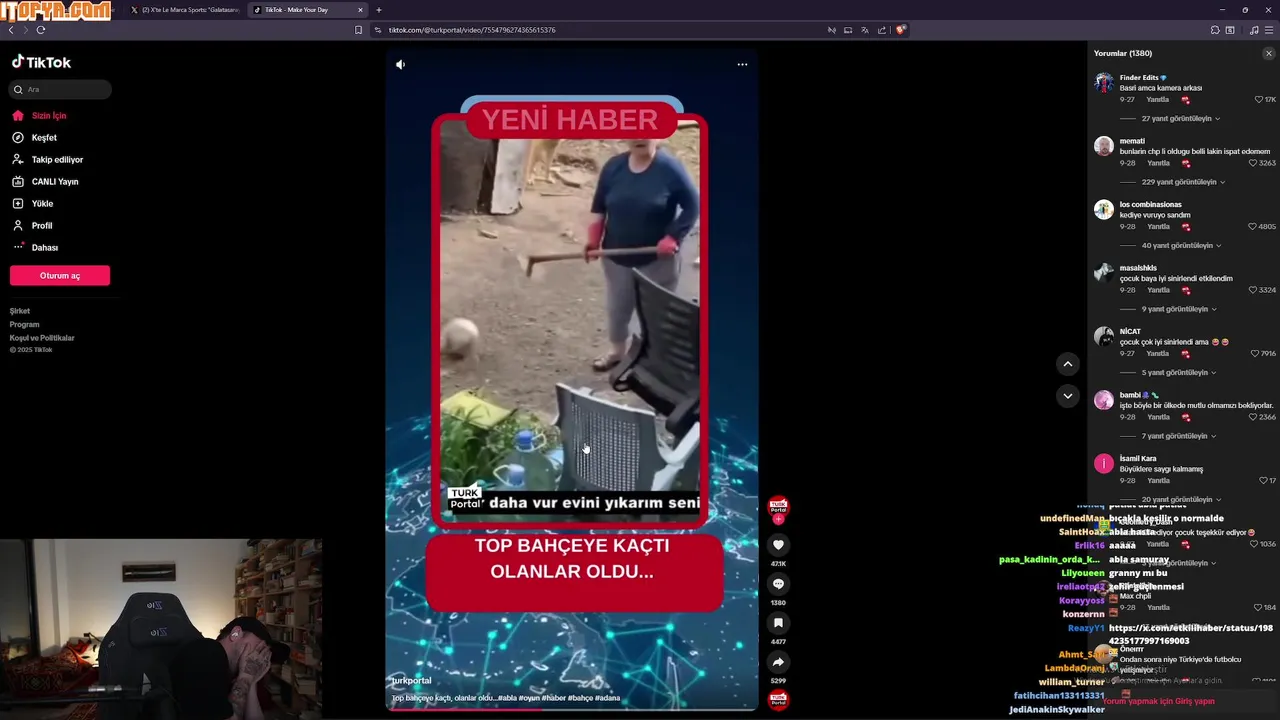Screen dimensions: 1280x720
Task: Click the video progress bar
Action: [572, 709]
